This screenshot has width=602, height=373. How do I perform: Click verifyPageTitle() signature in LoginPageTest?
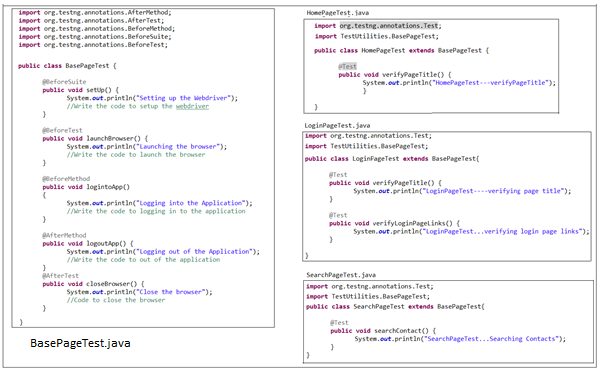[385, 183]
